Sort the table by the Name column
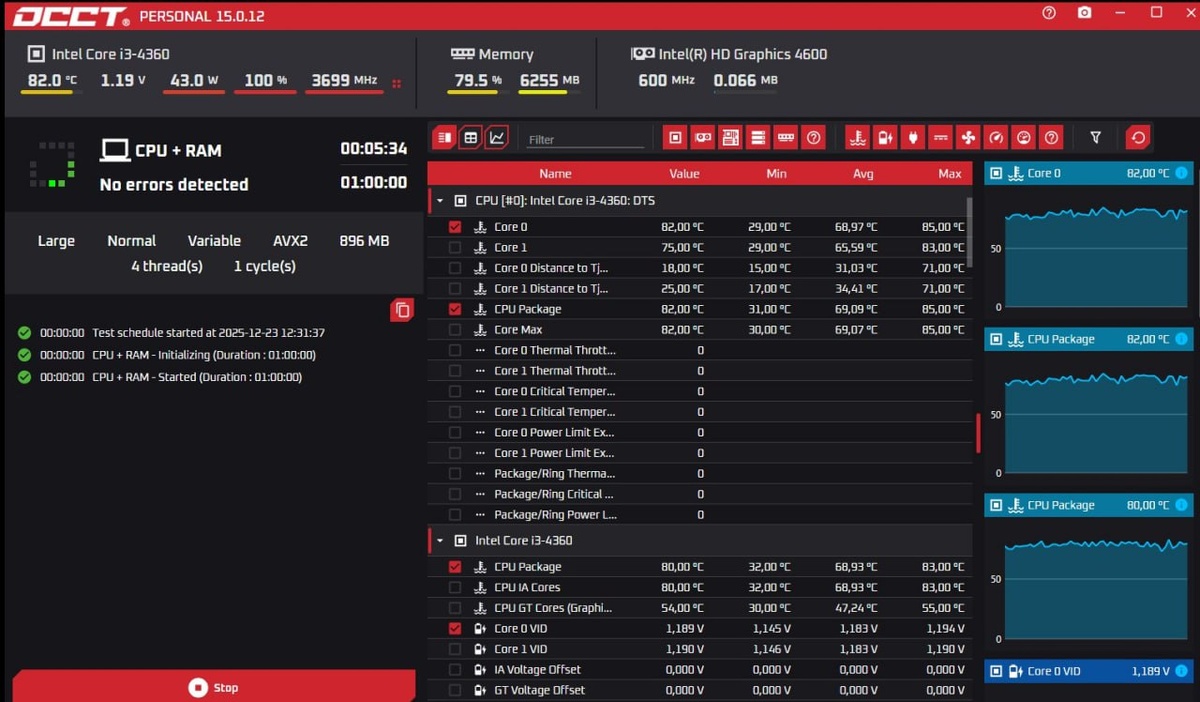This screenshot has width=1200, height=702. tap(555, 173)
